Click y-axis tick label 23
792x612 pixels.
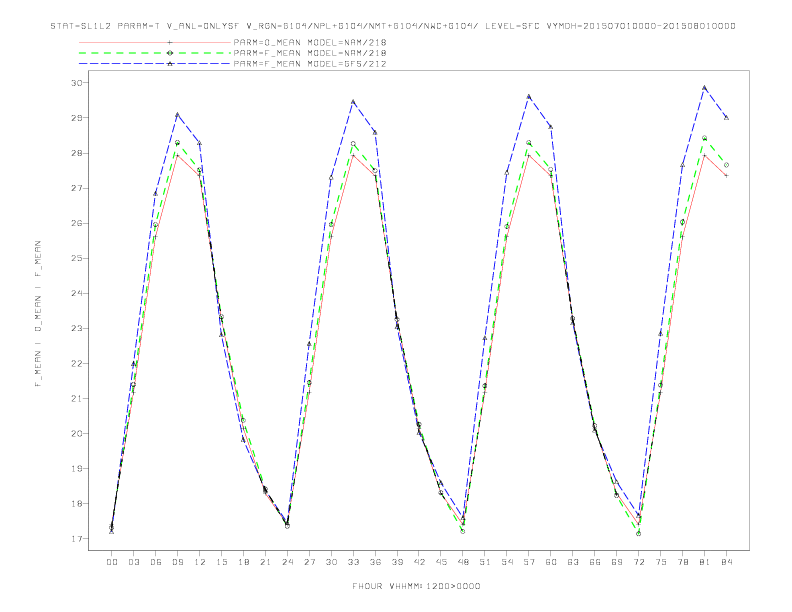77,328
